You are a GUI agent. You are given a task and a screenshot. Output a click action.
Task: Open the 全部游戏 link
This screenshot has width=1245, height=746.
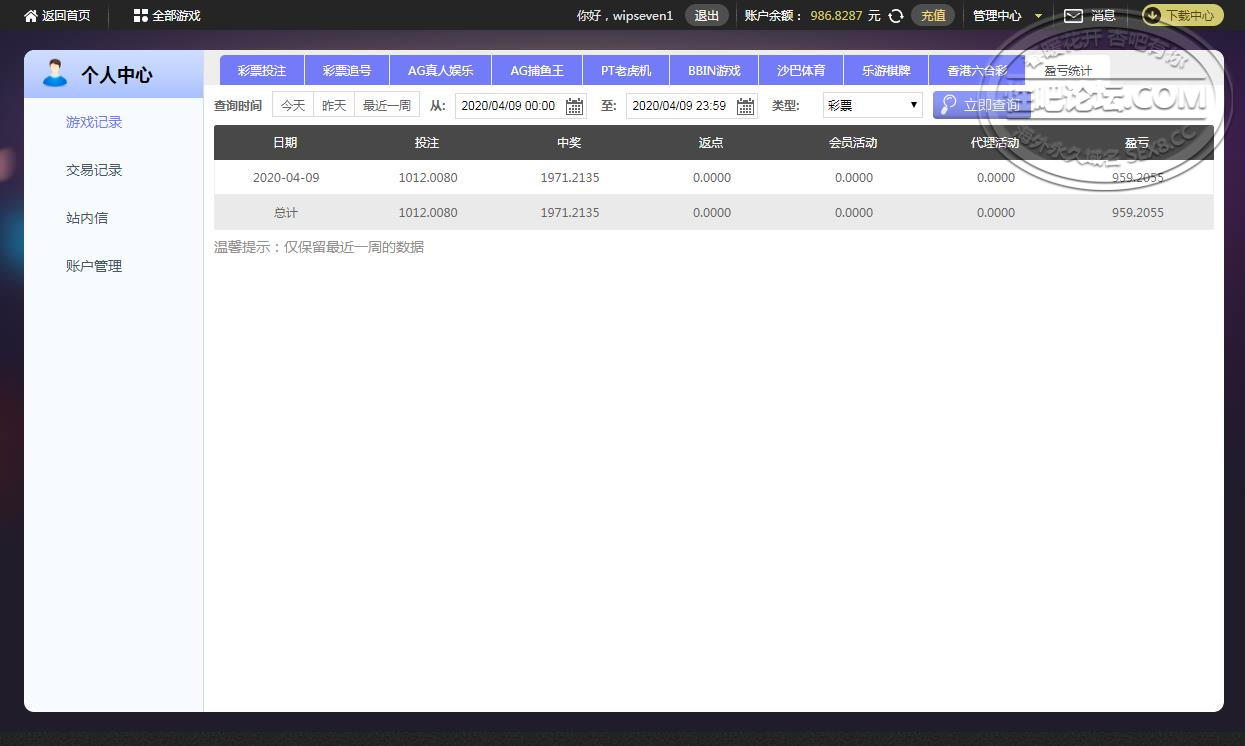click(176, 16)
